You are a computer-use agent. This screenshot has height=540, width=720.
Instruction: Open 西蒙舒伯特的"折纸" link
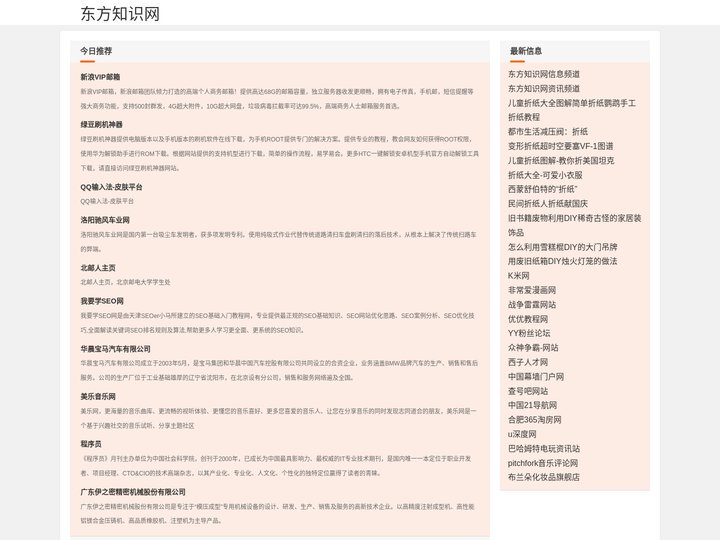tap(542, 189)
